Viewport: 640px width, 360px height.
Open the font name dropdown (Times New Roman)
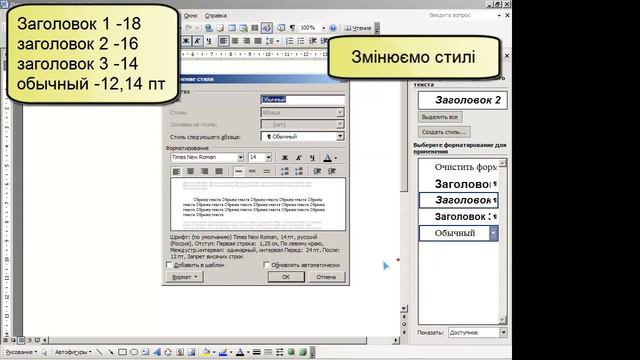coord(240,158)
